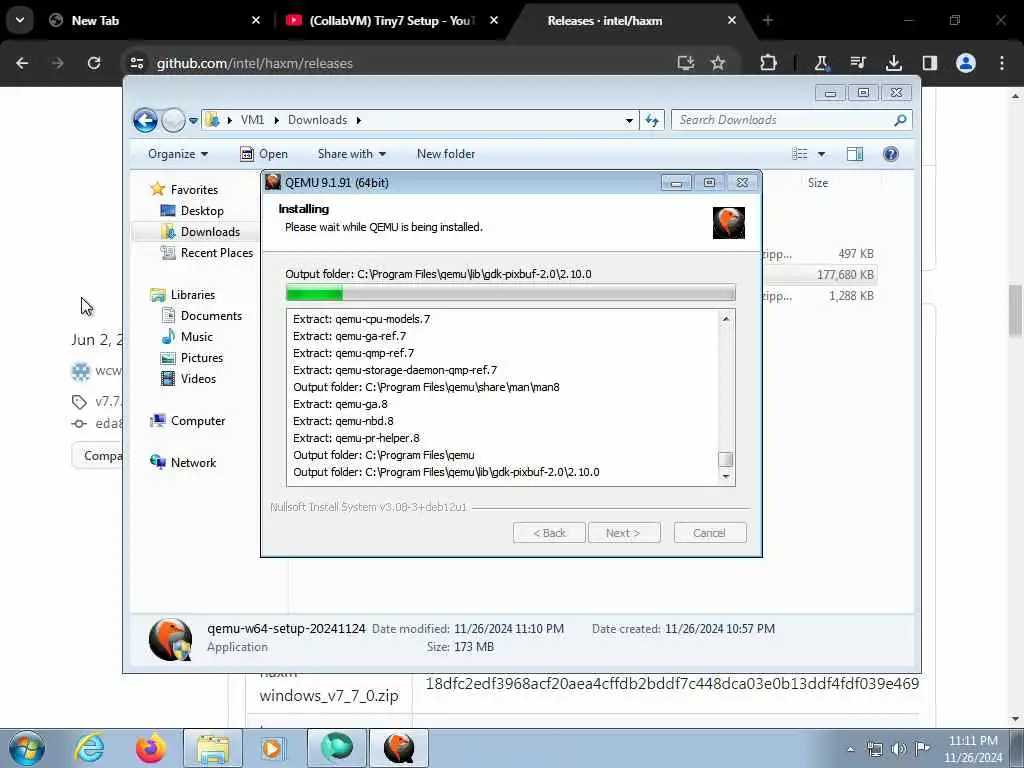Change view with Explorer views icon
Image resolution: width=1024 pixels, height=768 pixels.
800,154
